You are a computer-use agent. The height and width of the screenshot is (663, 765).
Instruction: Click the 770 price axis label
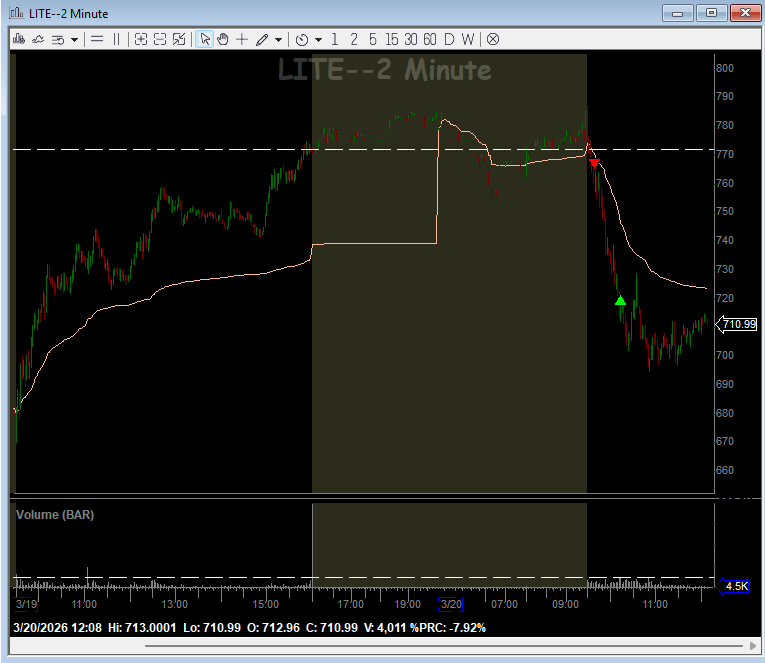(725, 154)
